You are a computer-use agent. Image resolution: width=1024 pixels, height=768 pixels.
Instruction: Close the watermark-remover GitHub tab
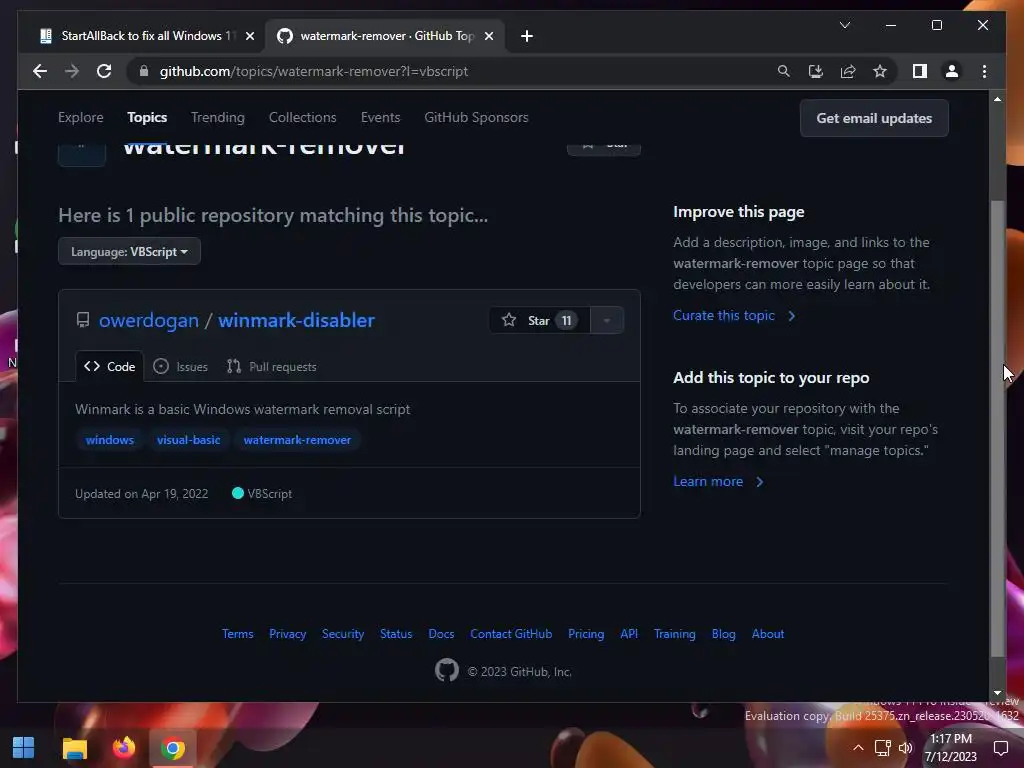(x=488, y=36)
